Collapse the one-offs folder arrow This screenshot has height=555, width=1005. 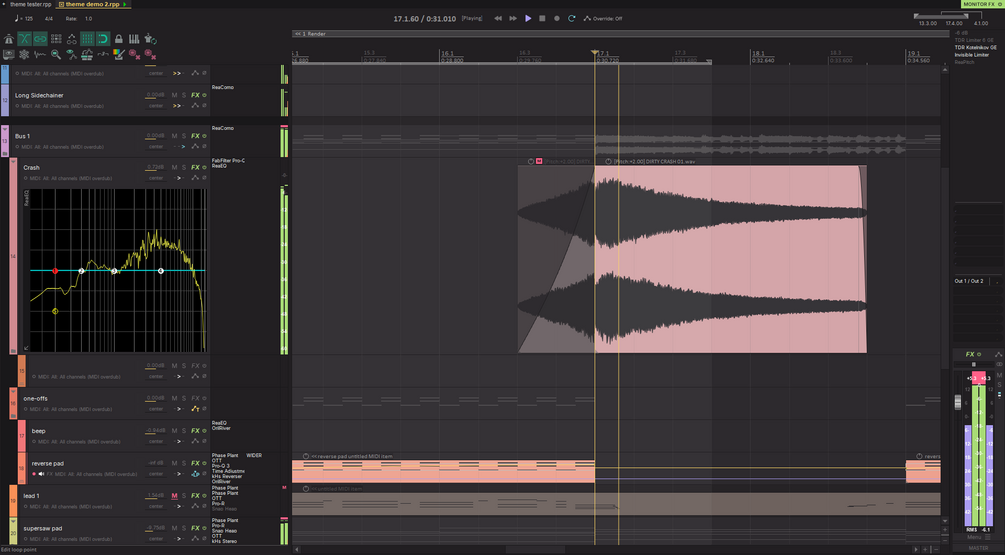coord(13,392)
